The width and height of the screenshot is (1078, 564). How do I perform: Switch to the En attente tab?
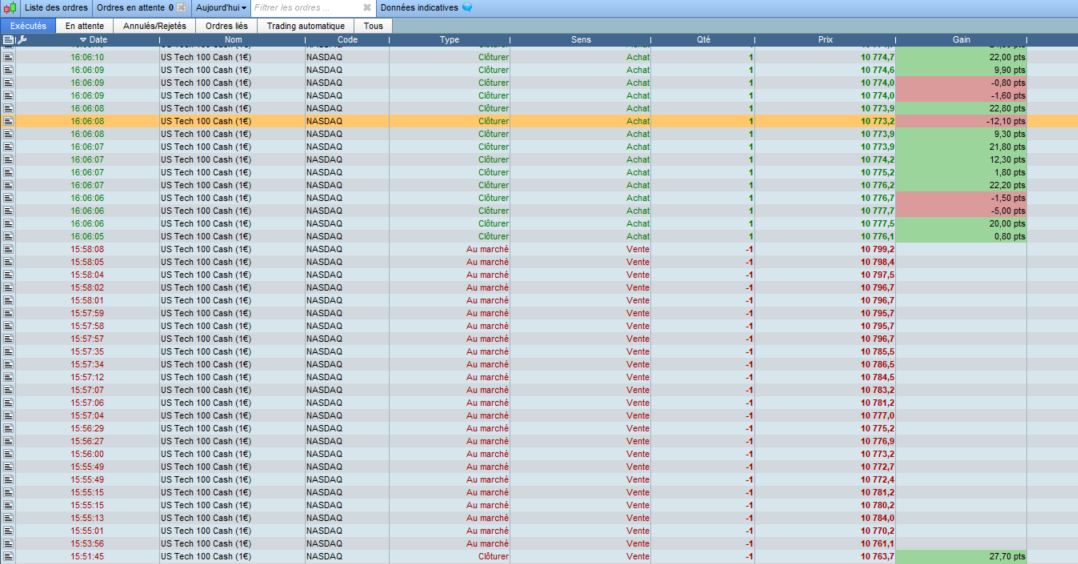(85, 26)
